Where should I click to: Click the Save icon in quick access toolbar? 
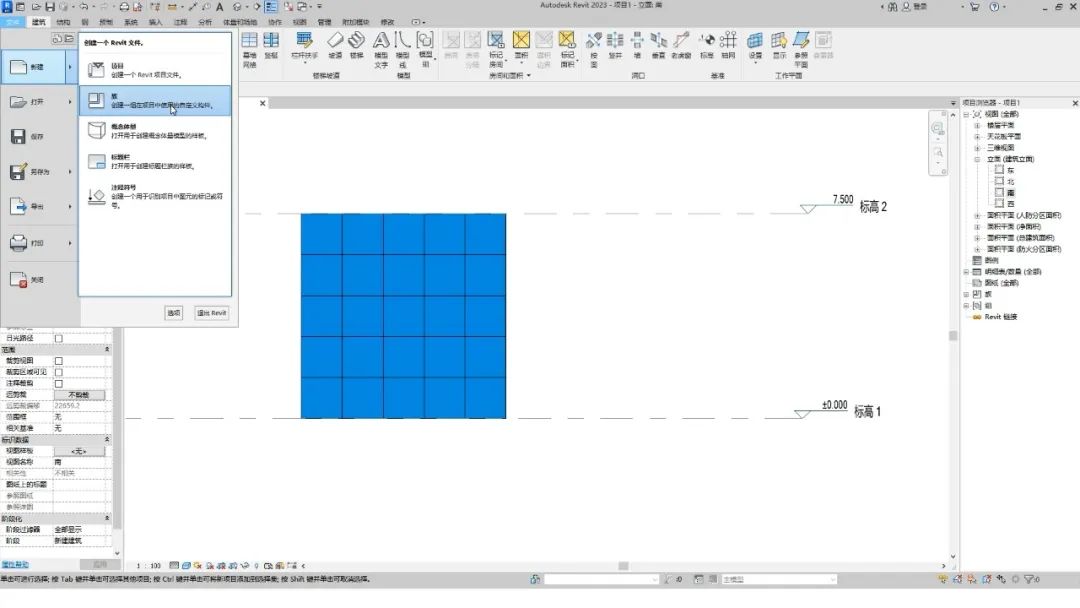point(50,7)
